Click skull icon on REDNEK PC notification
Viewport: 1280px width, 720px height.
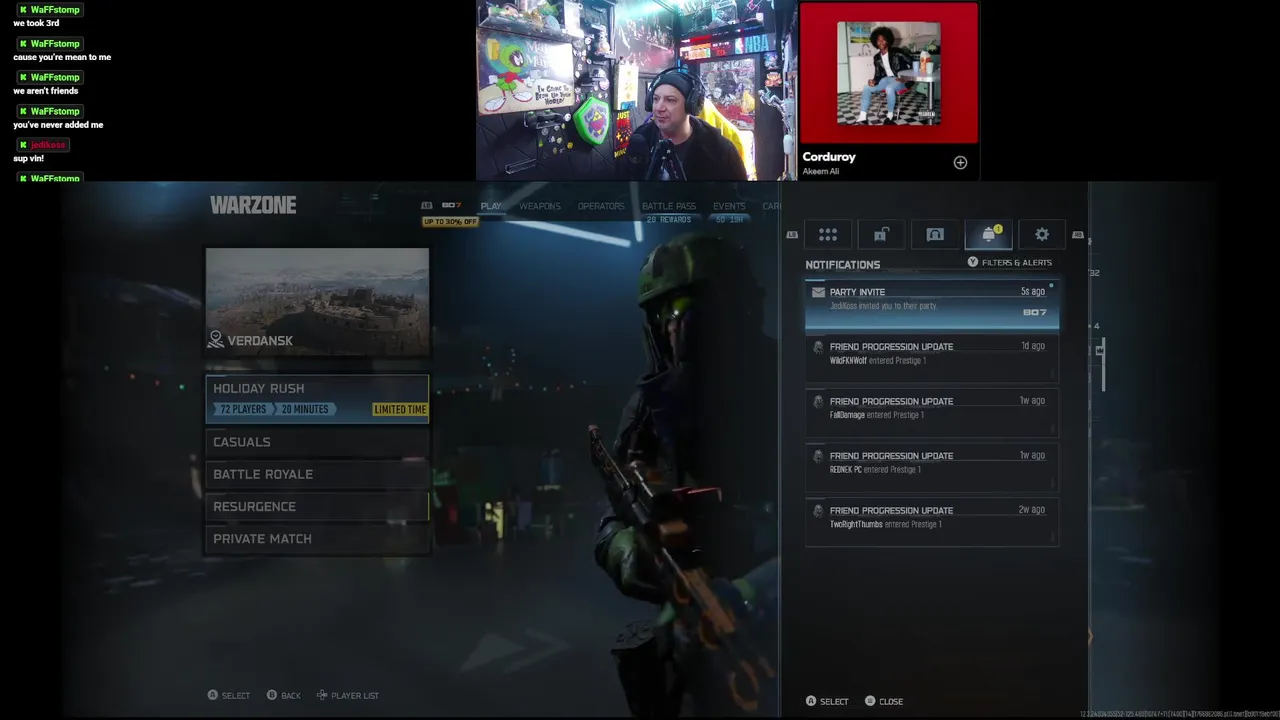[x=818, y=456]
